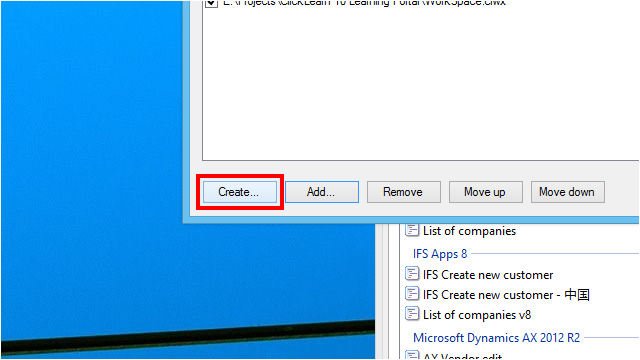Viewport: 640px width, 360px height.
Task: Click the icon for plain IFS Create new customer
Action: coord(412,273)
